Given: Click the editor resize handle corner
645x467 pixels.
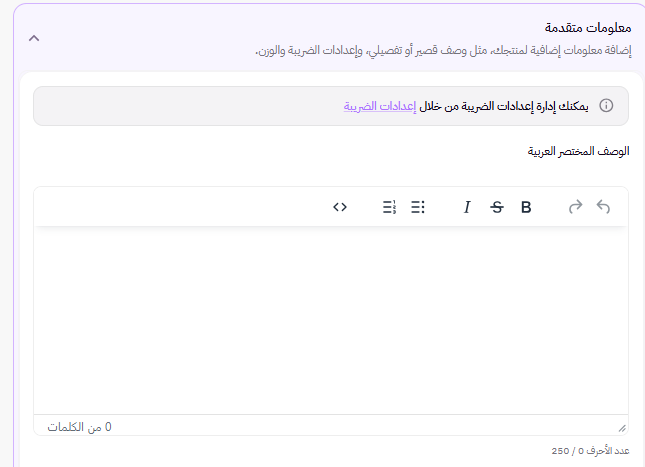Looking at the screenshot, I should 622,428.
